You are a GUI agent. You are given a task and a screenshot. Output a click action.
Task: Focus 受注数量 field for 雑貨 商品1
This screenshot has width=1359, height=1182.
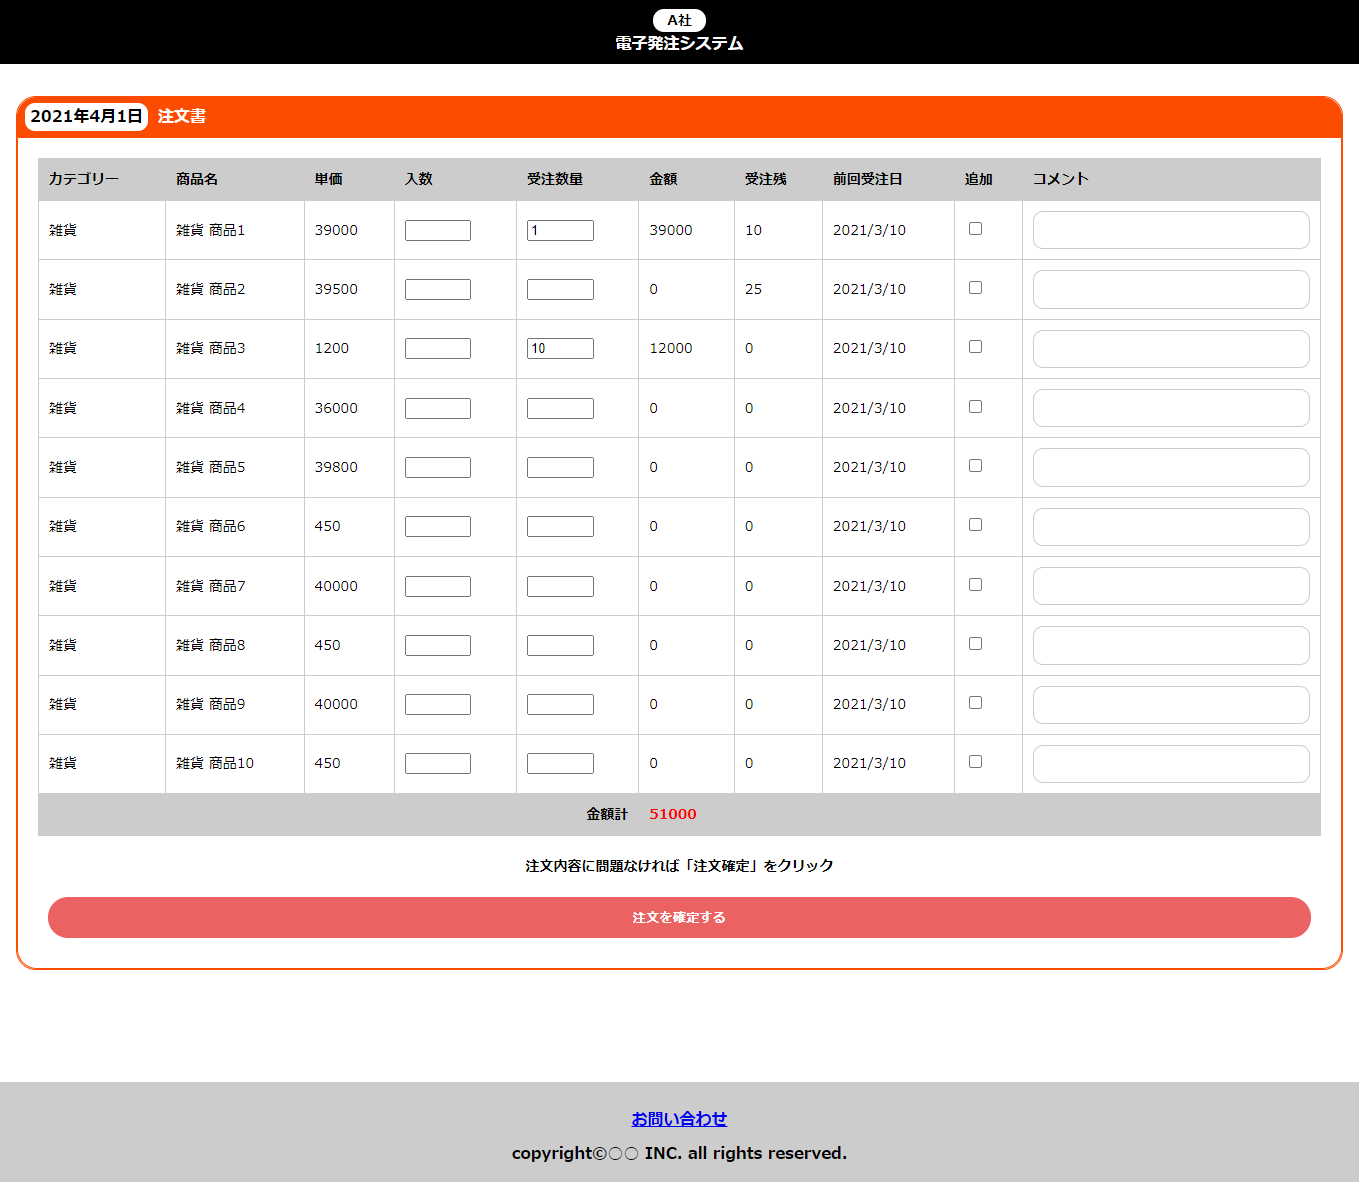click(560, 230)
